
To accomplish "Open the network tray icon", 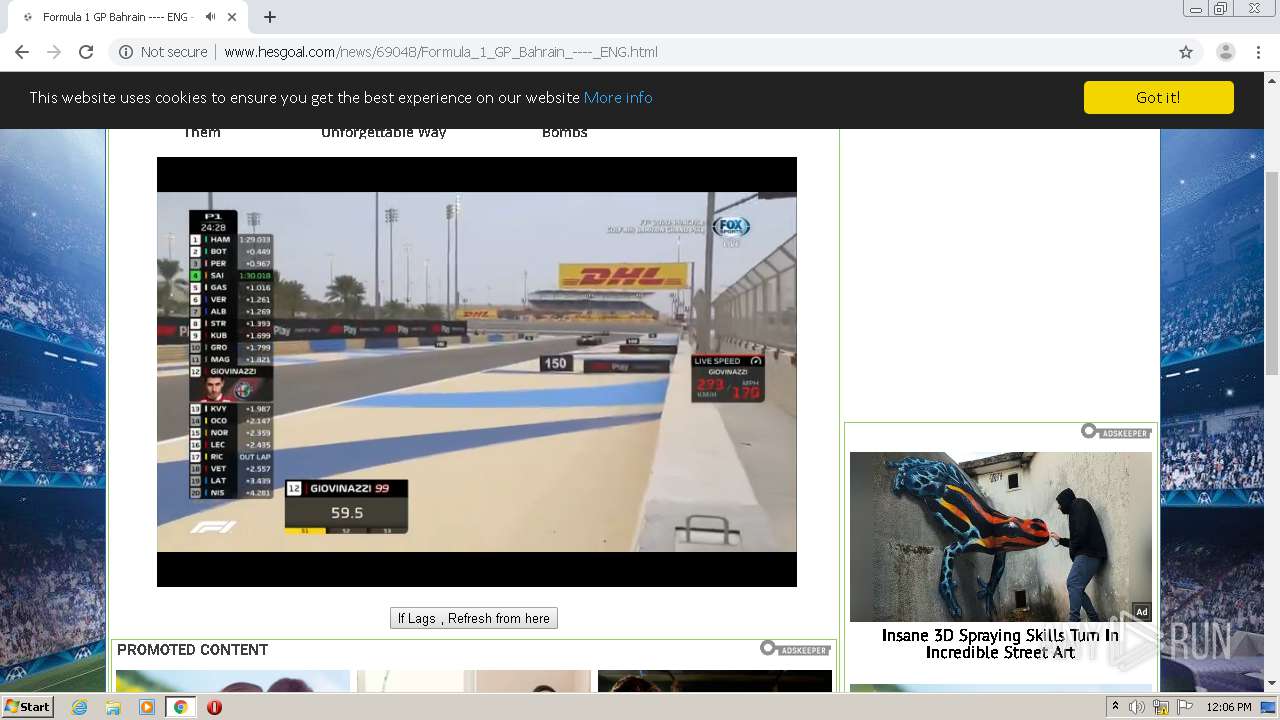I will (x=1161, y=707).
